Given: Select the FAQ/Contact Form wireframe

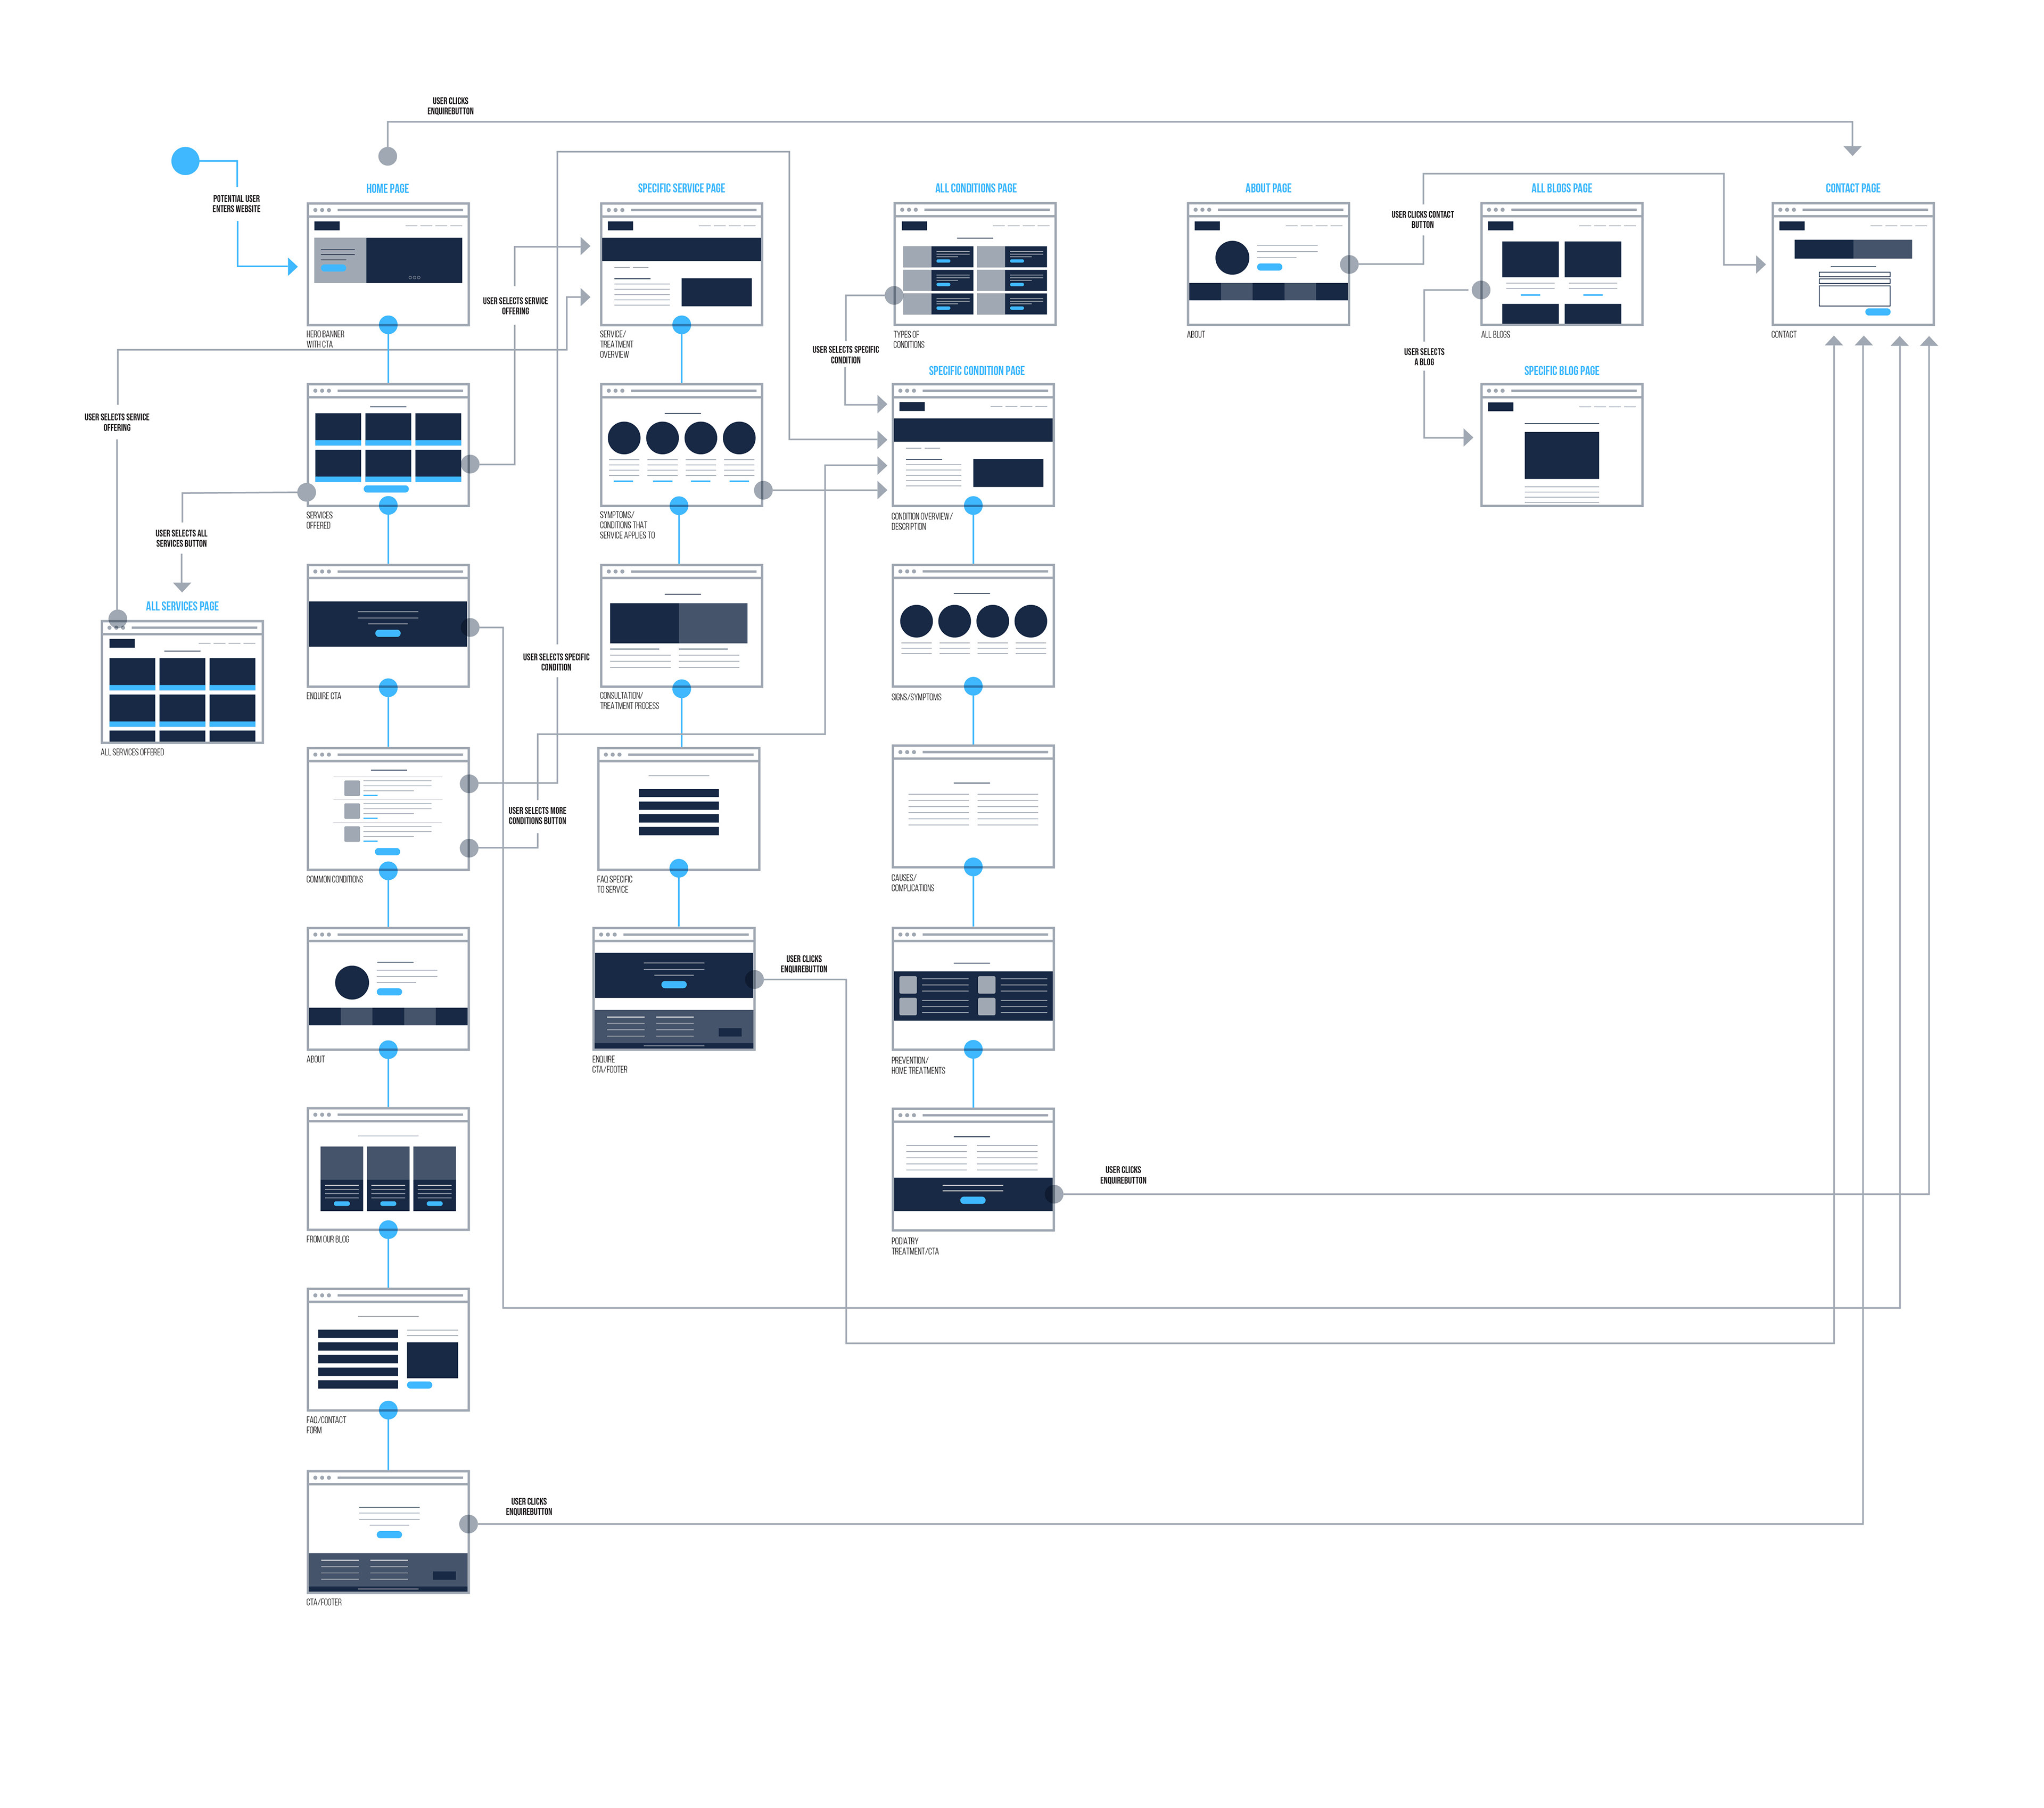Looking at the screenshot, I should [388, 1350].
